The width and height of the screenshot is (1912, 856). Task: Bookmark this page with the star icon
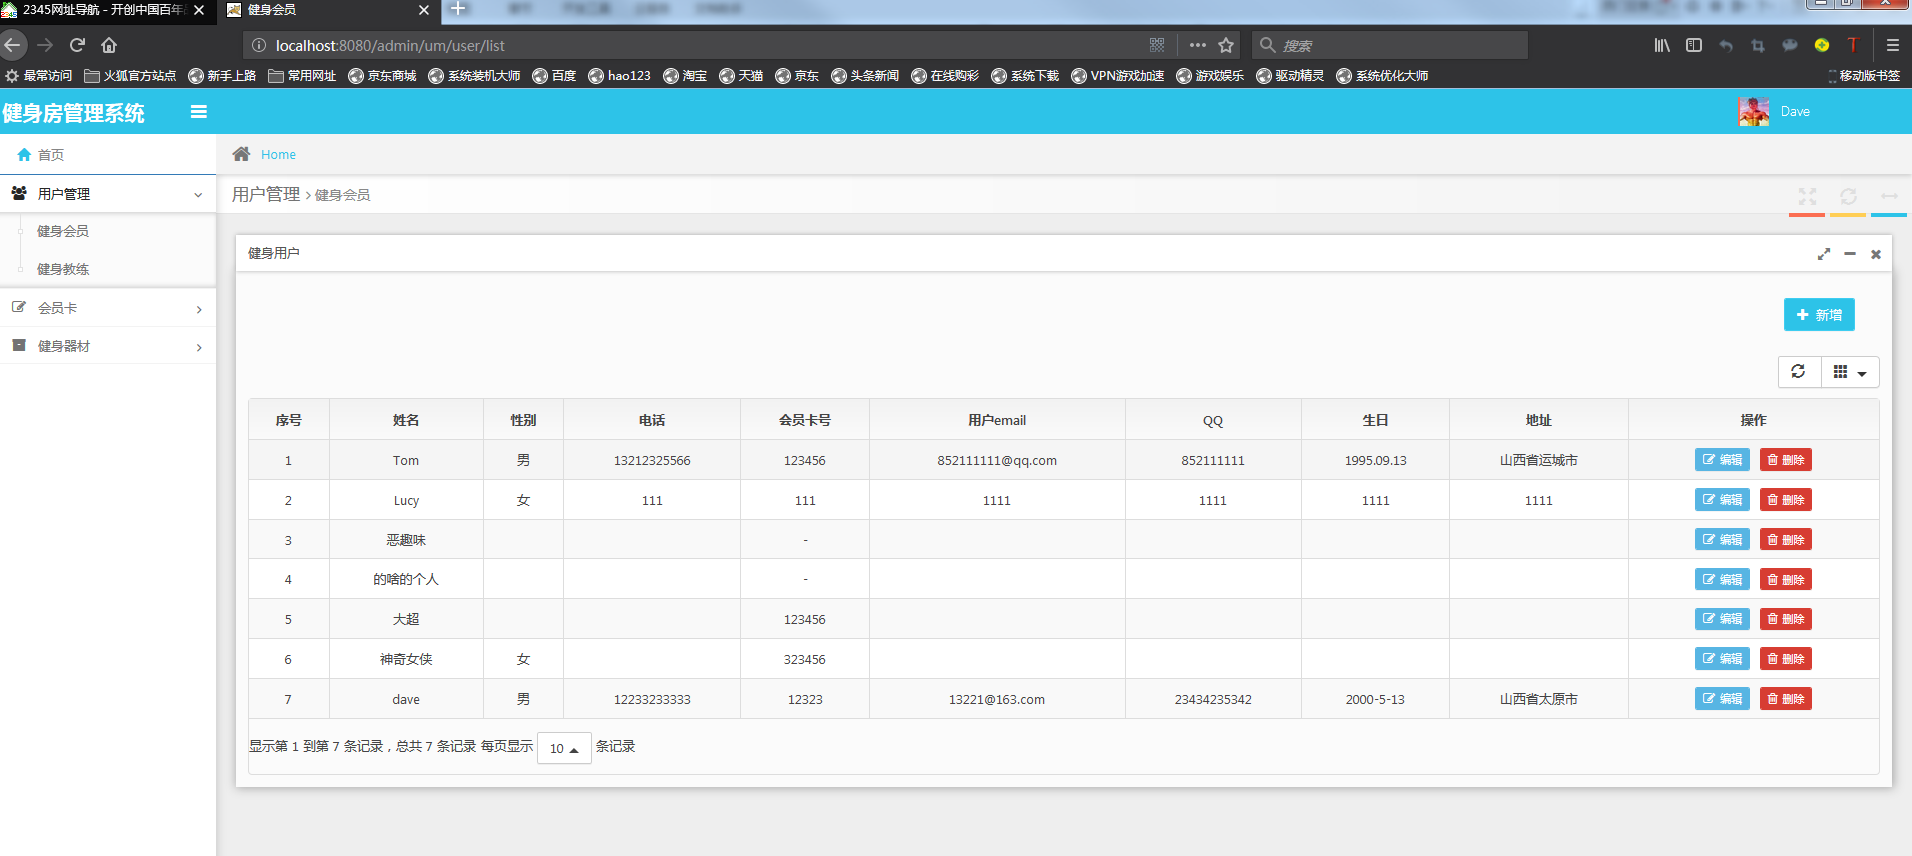1226,45
